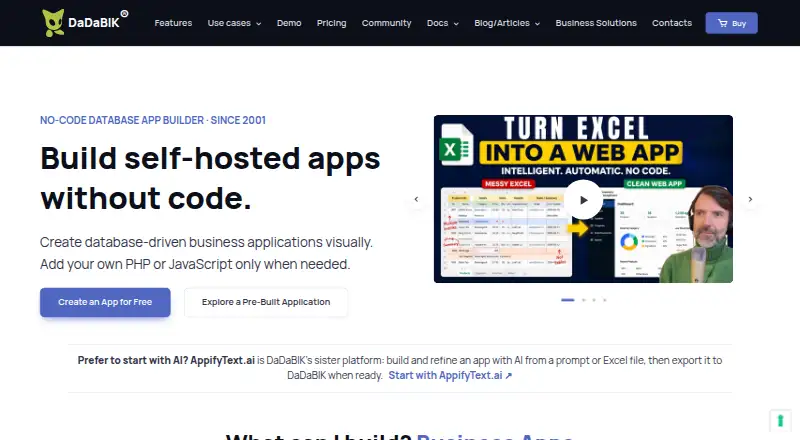Open the video thumbnail with the green-sweater presenter
The image size is (800, 440).
(x=583, y=199)
